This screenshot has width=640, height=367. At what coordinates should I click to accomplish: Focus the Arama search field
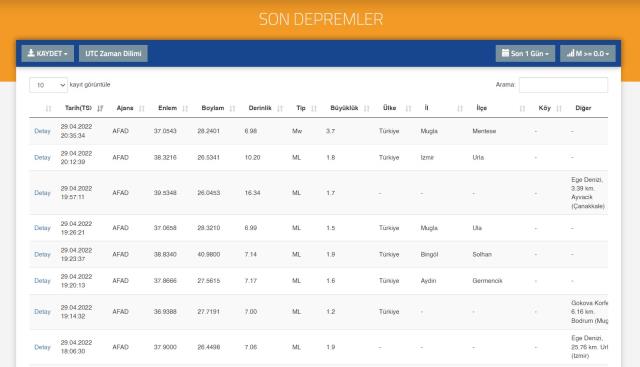point(563,85)
